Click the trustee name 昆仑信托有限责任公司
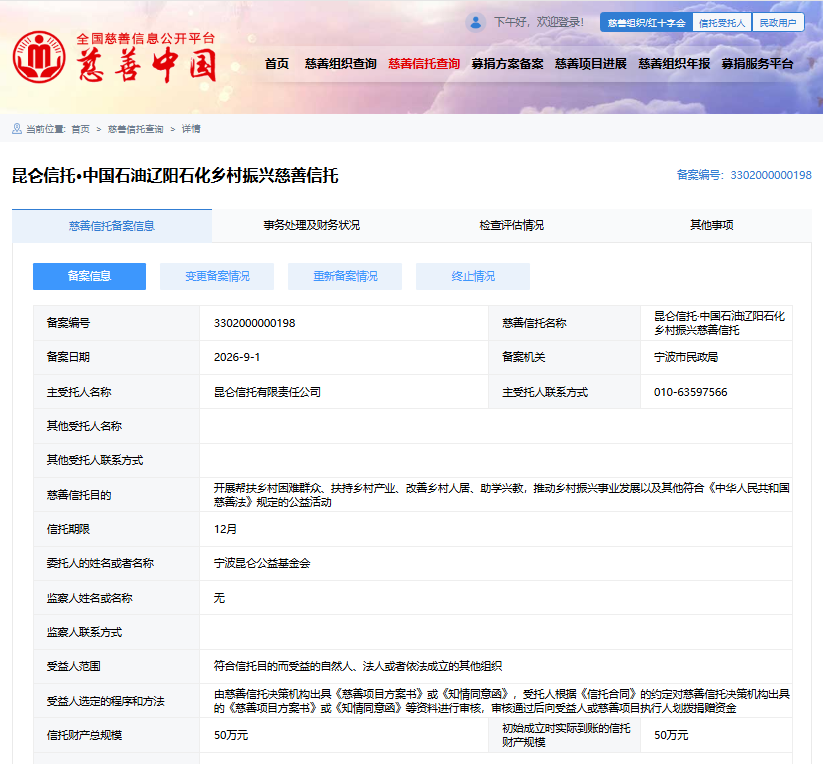 coord(267,392)
